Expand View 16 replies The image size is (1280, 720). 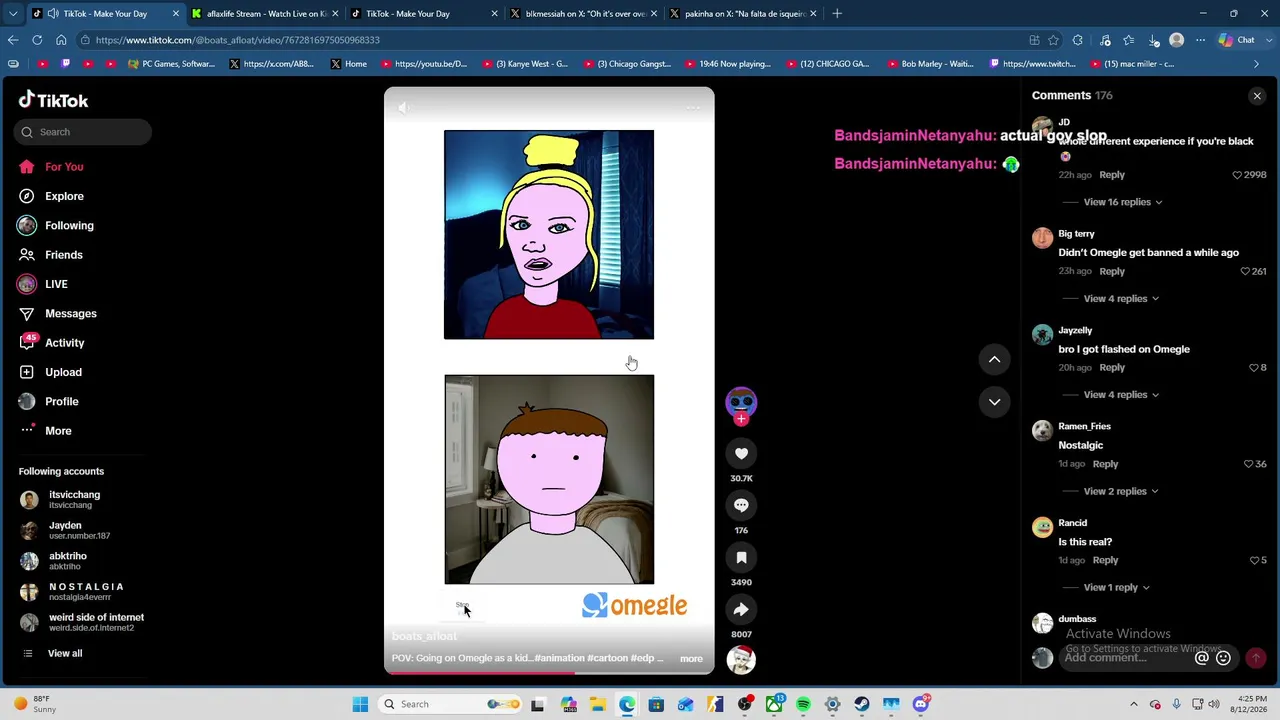click(x=1122, y=202)
